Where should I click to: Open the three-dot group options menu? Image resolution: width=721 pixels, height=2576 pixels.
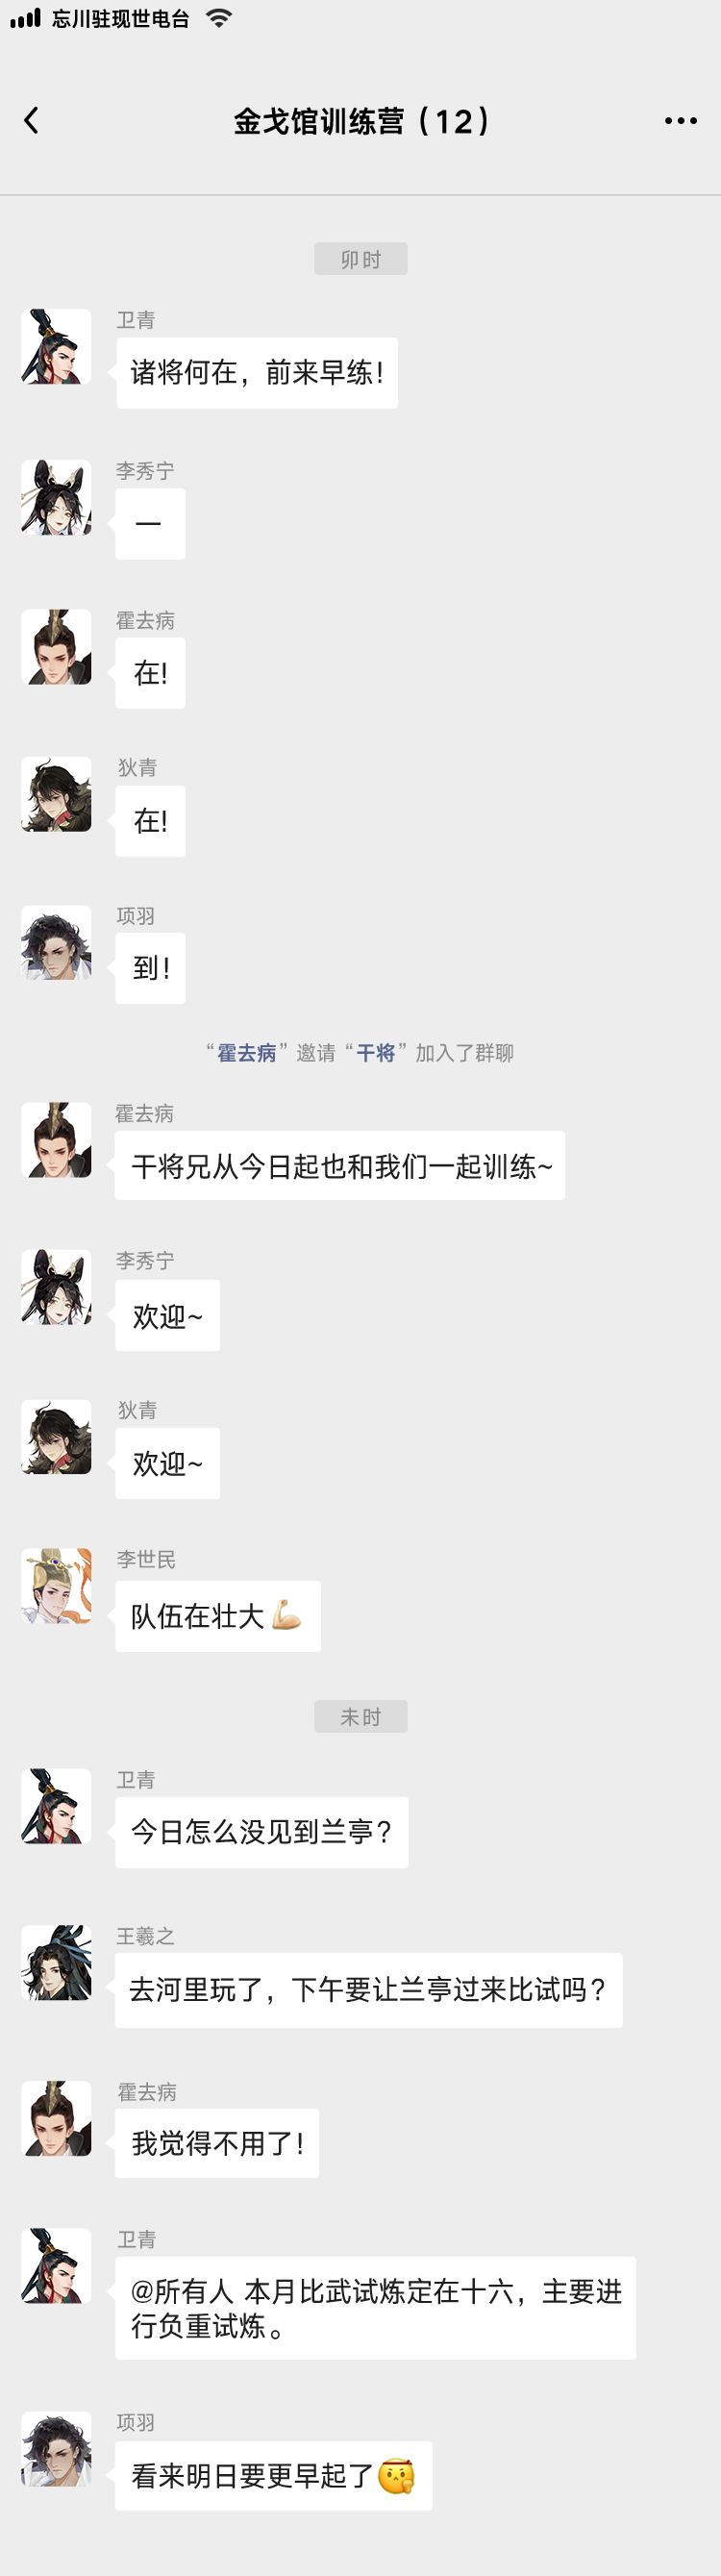click(681, 121)
